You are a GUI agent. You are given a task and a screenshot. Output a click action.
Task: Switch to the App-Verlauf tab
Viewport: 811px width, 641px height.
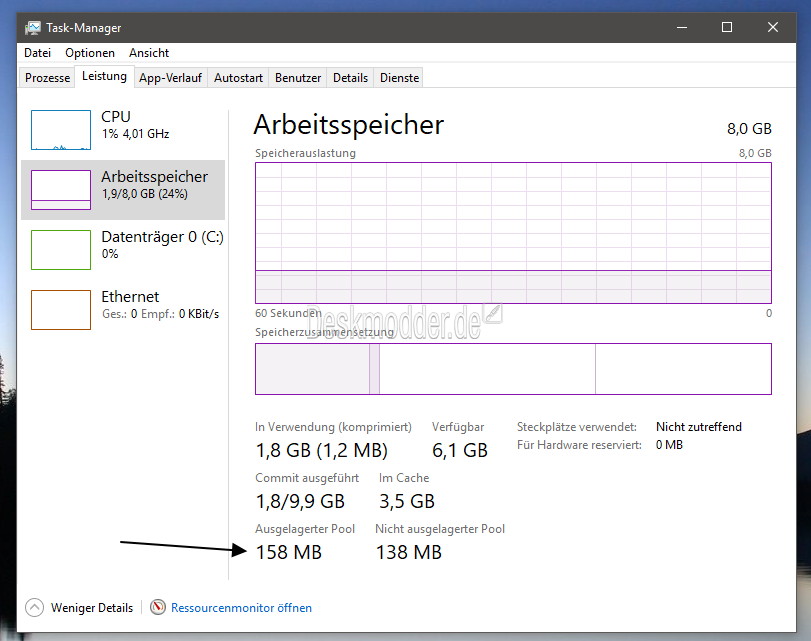click(170, 78)
